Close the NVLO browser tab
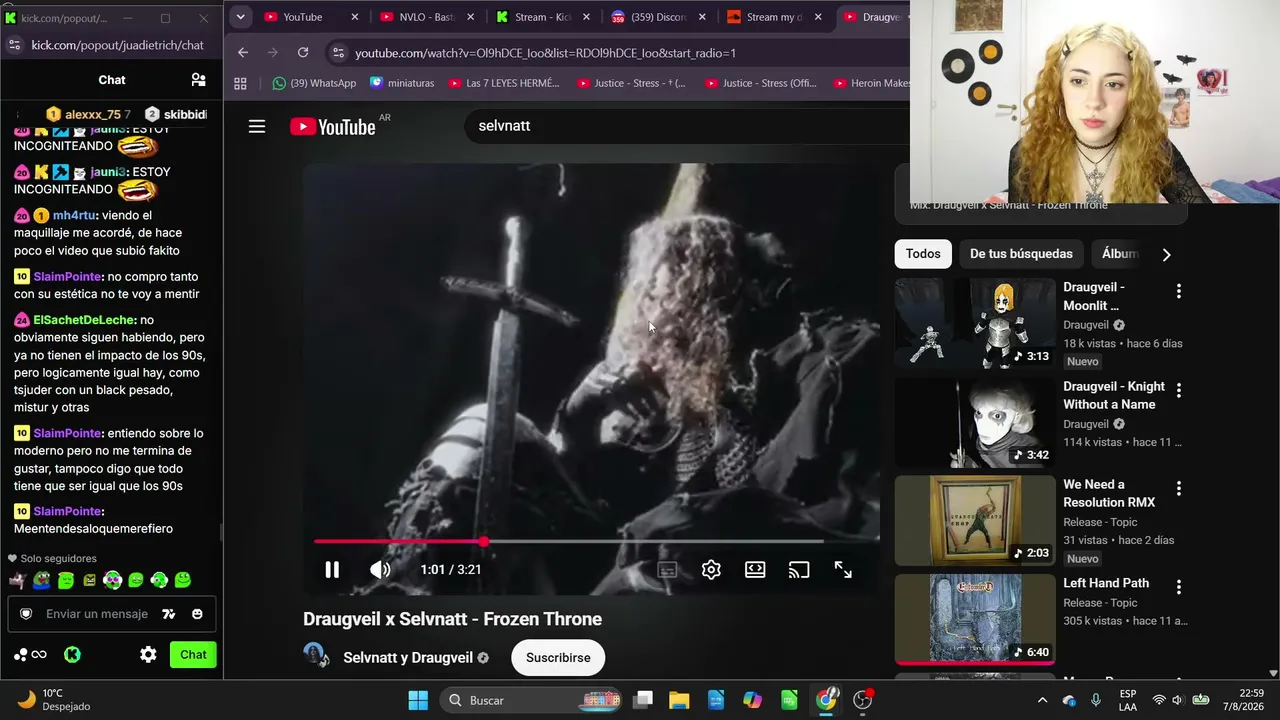1280x720 pixels. pos(471,17)
